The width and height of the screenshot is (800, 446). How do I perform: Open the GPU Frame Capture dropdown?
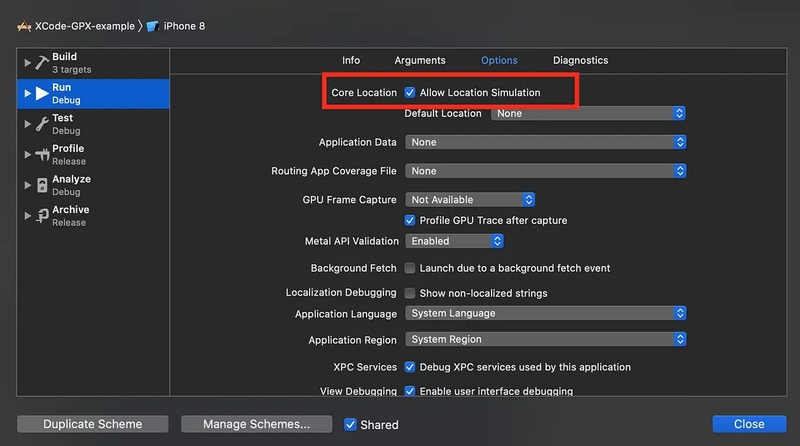coord(470,200)
